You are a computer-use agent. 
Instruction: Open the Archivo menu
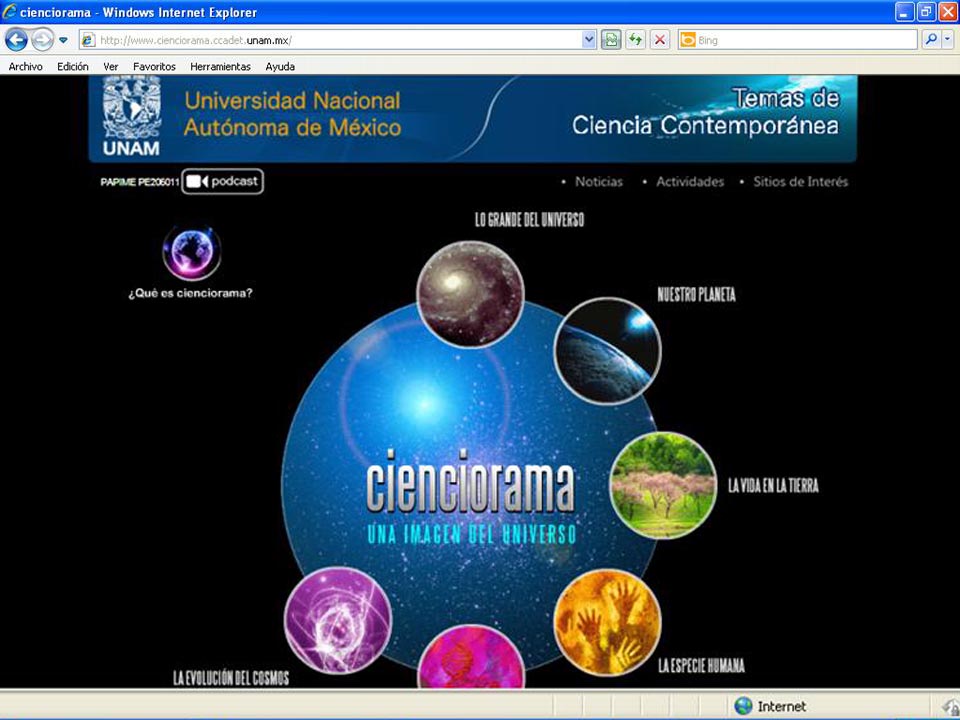(x=26, y=67)
